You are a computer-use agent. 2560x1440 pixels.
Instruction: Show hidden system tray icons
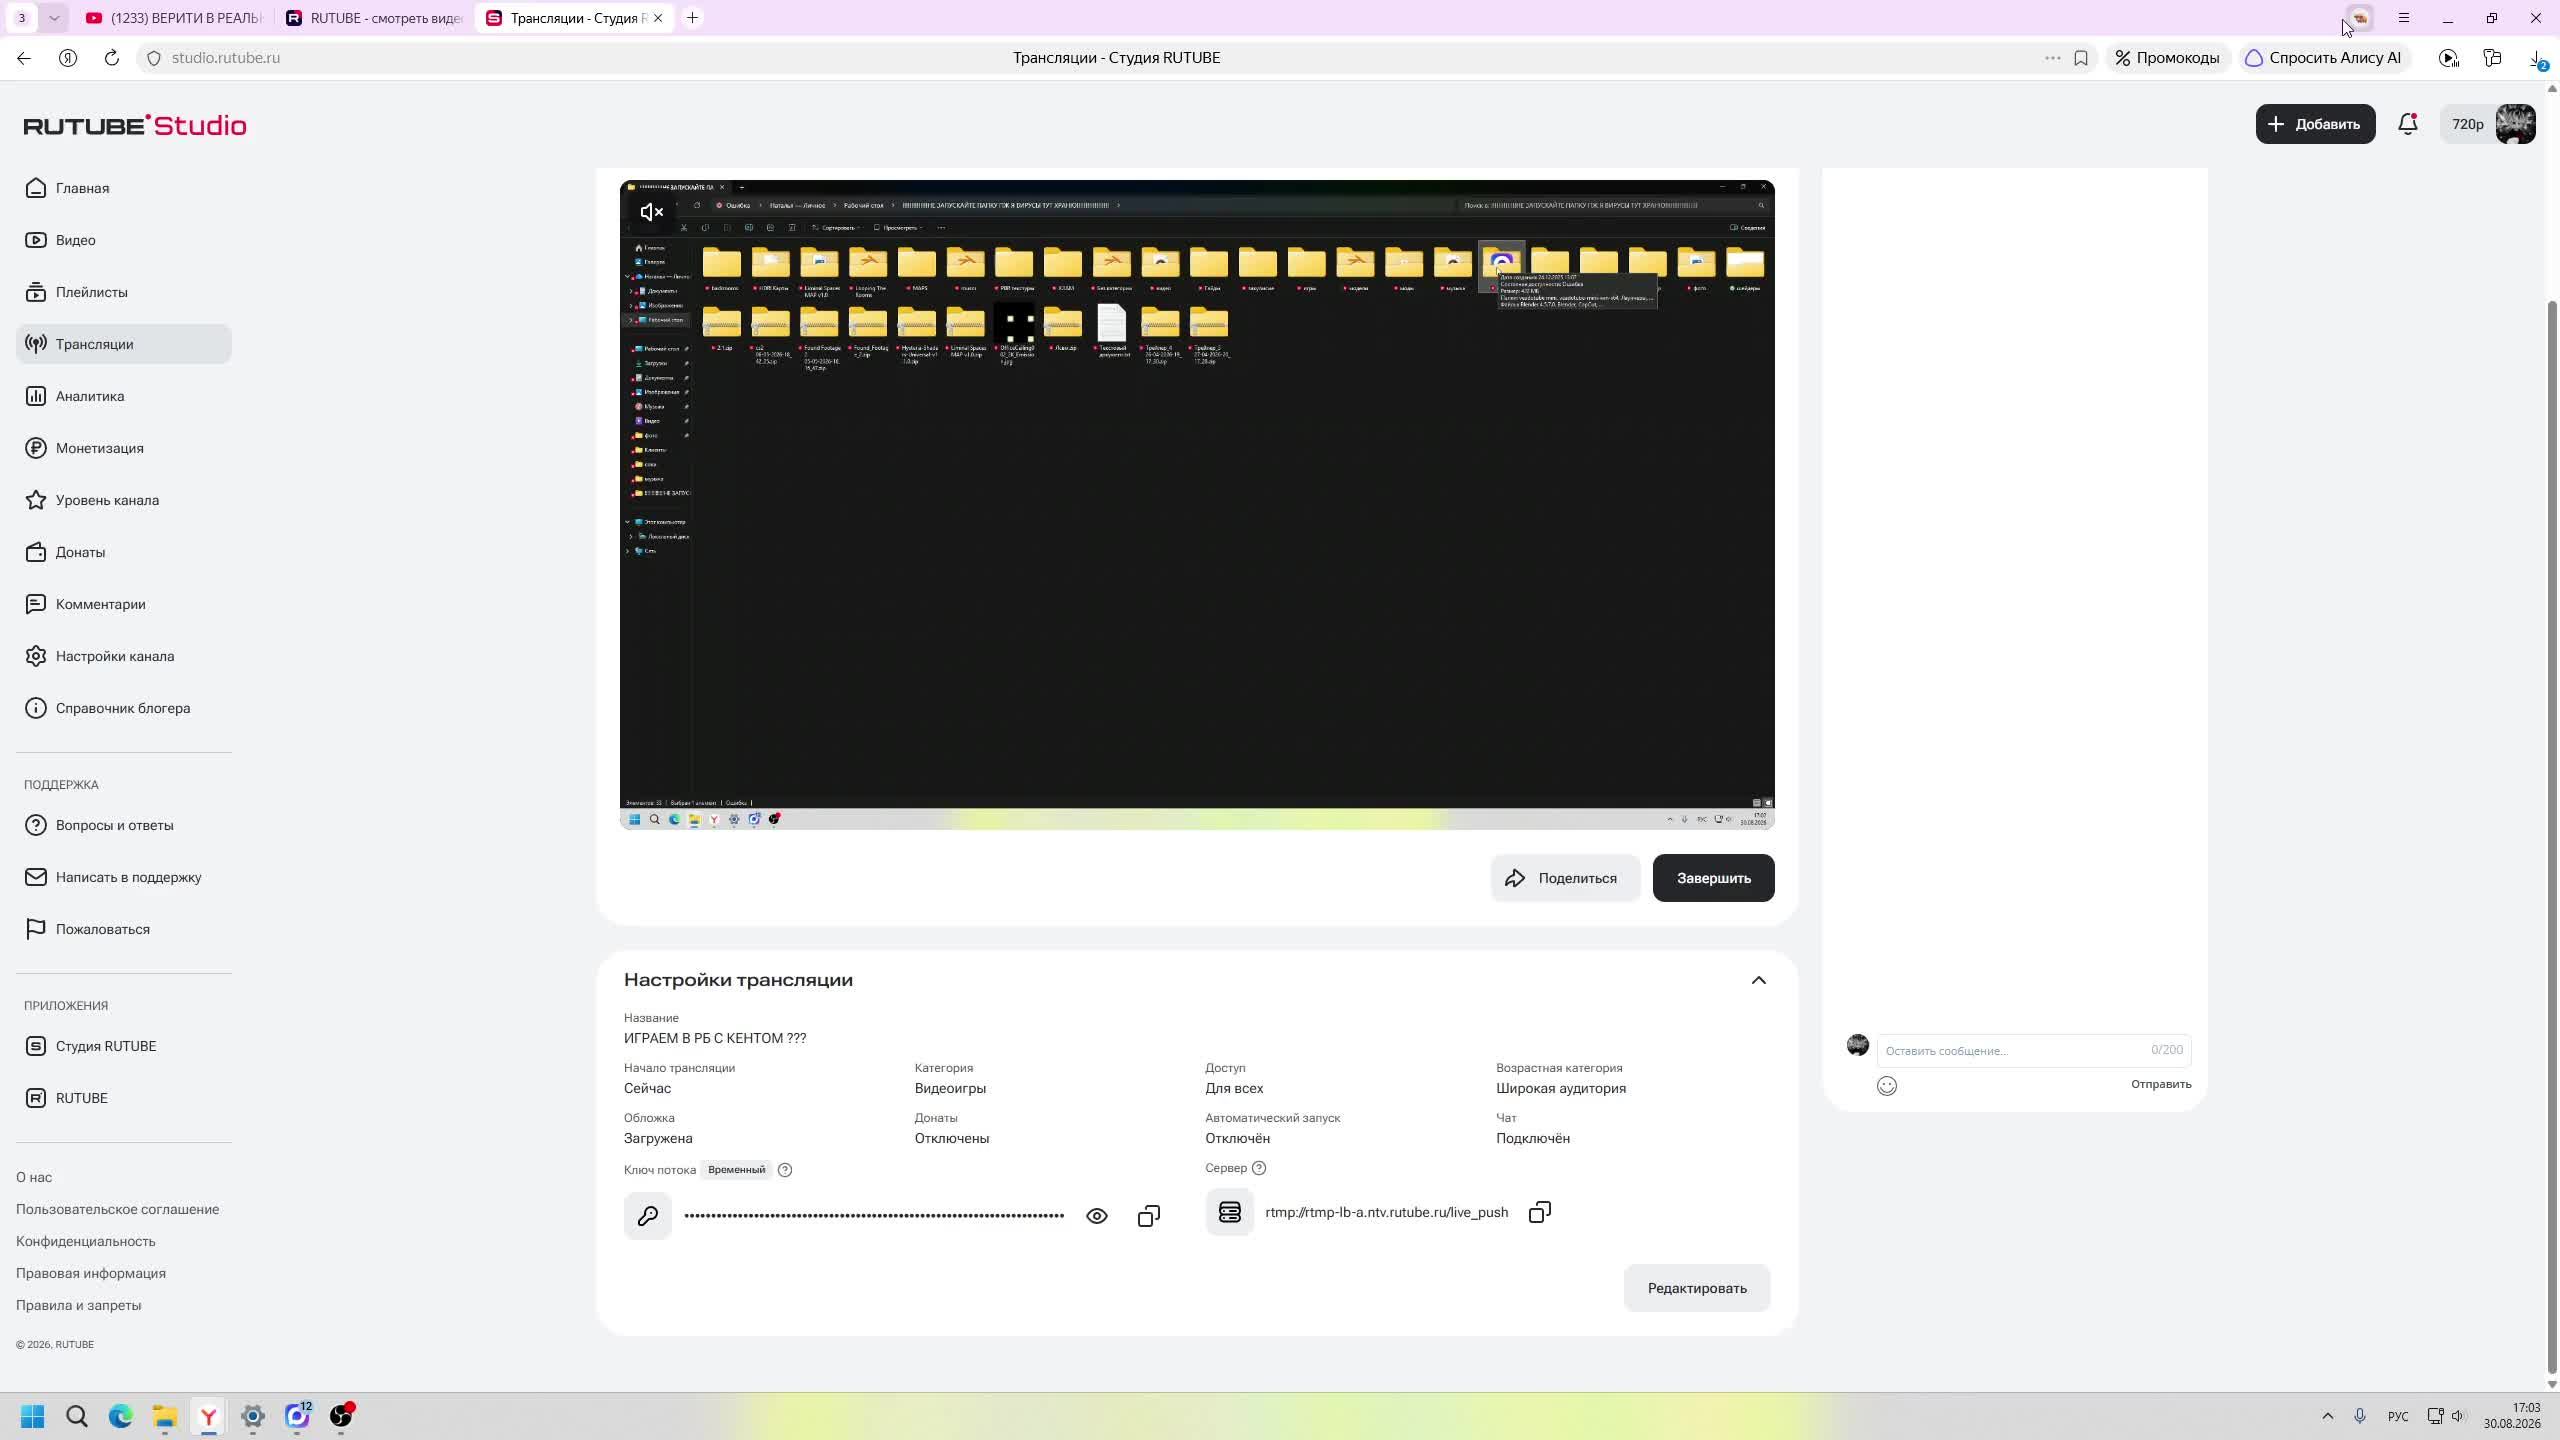coord(2328,1416)
